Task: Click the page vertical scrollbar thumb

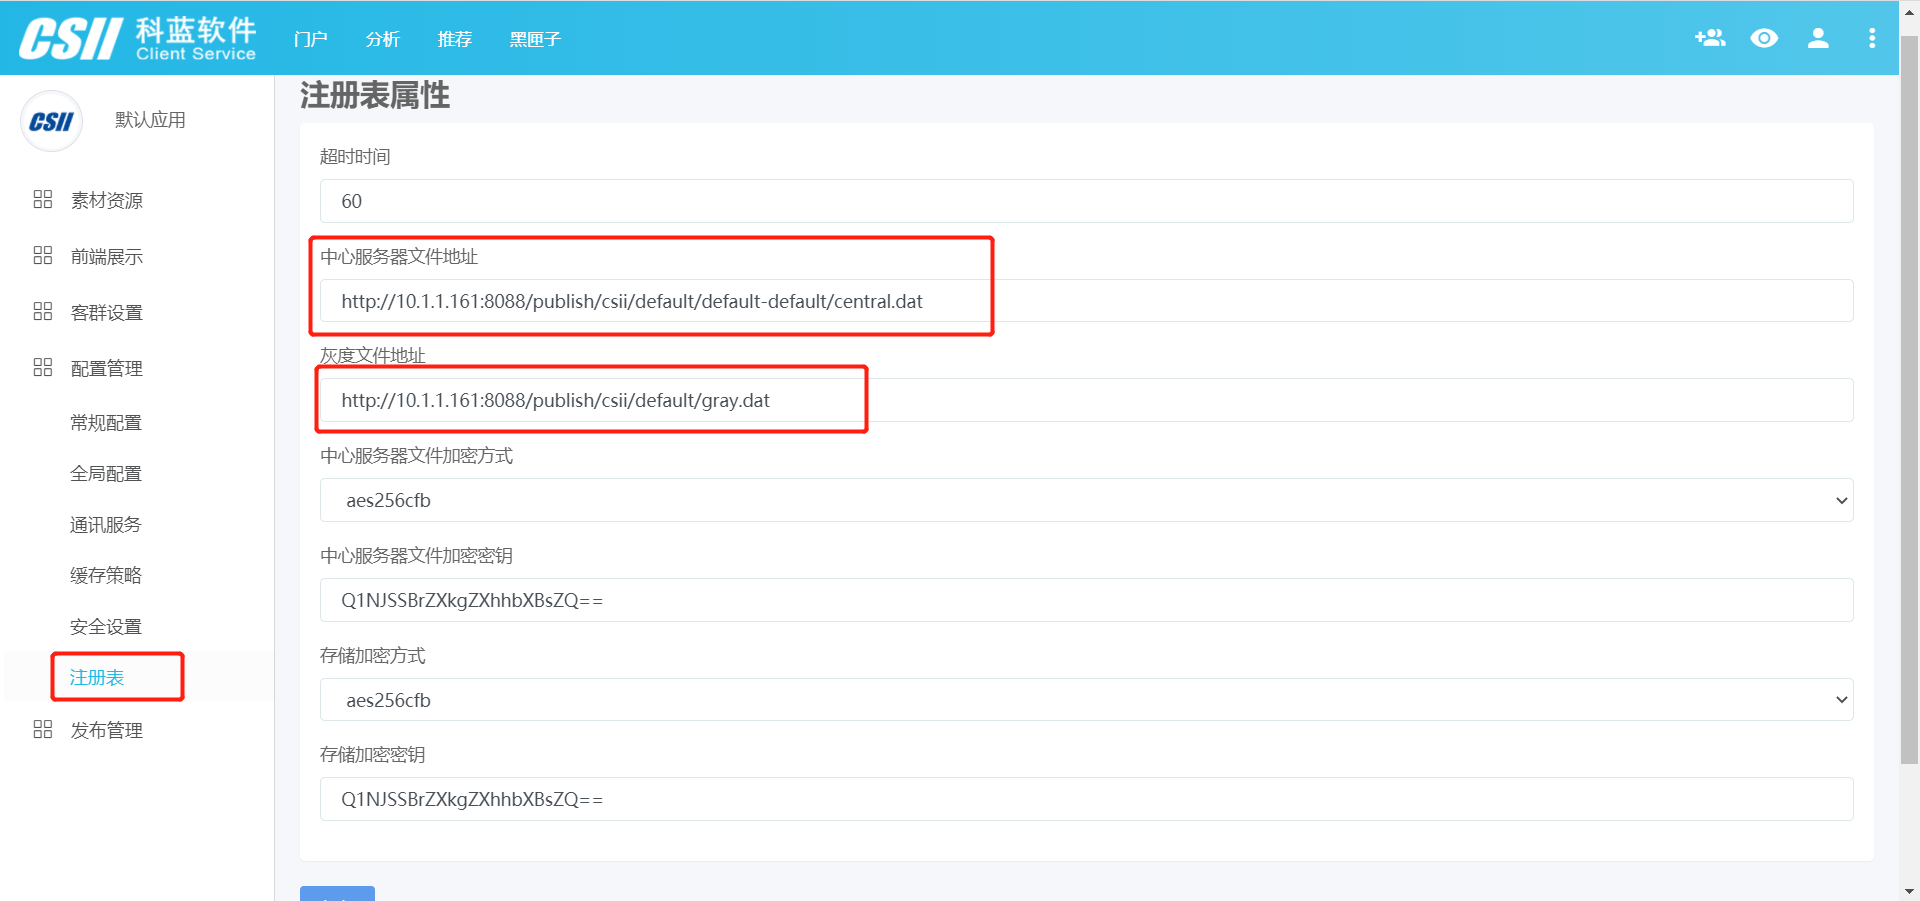Action: click(x=1909, y=400)
